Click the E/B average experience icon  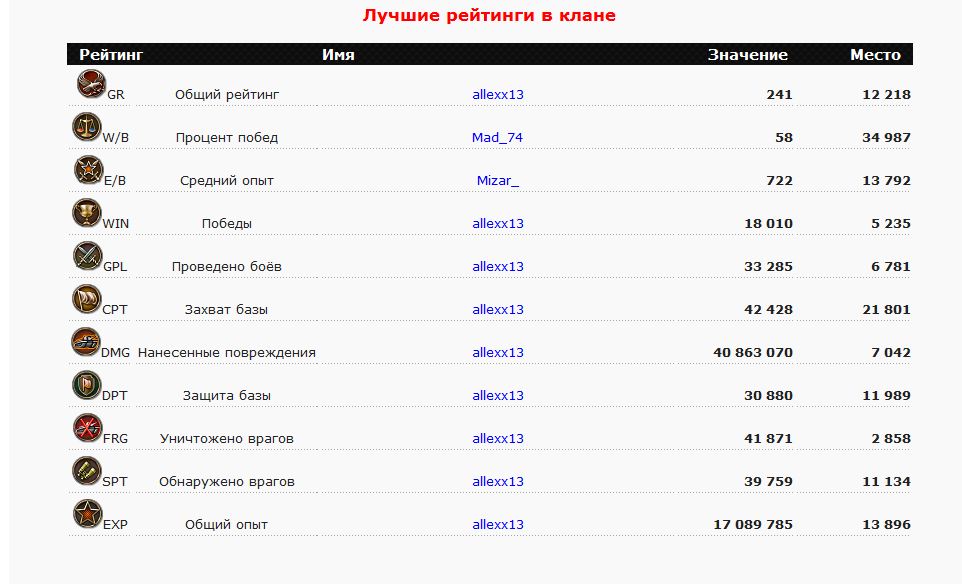pos(88,171)
